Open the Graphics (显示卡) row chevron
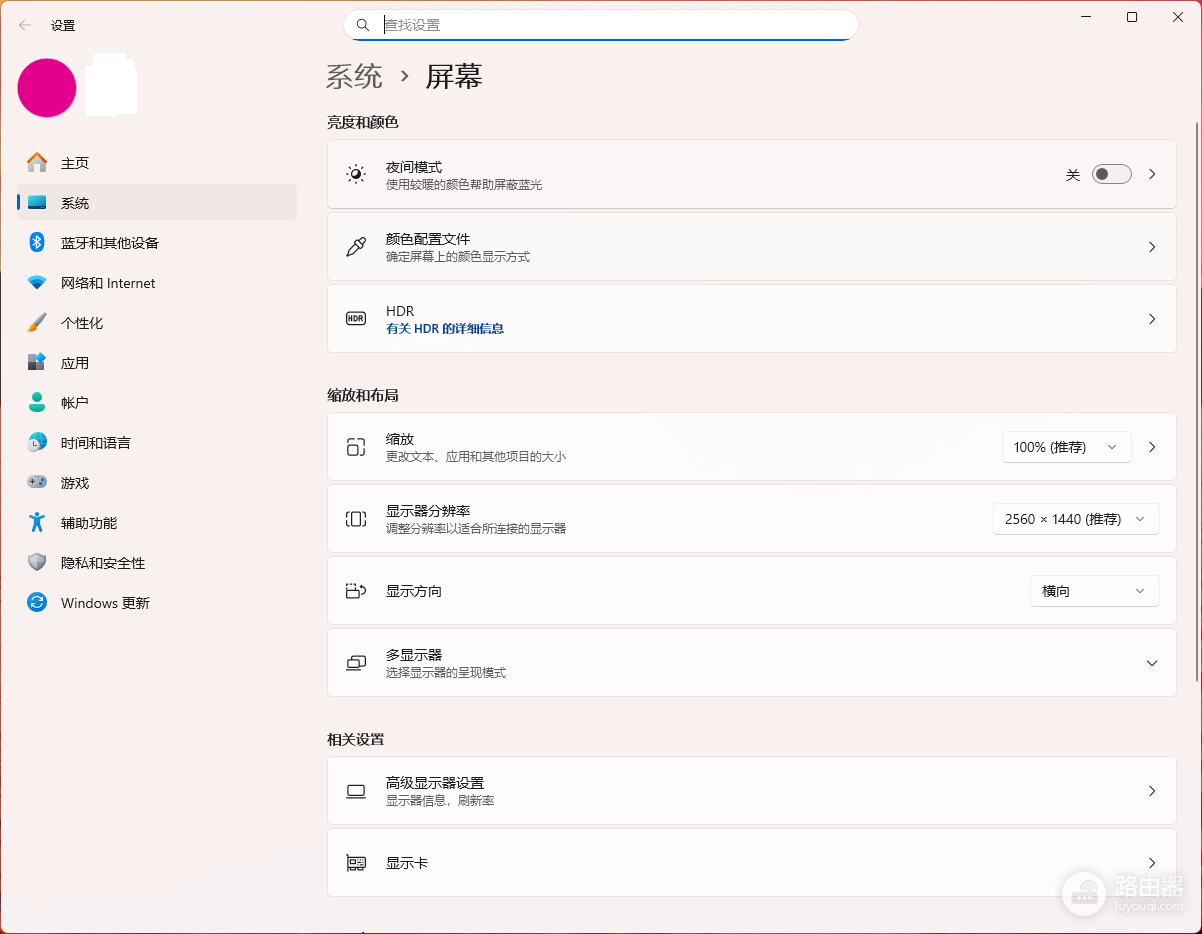This screenshot has width=1202, height=934. click(1152, 863)
